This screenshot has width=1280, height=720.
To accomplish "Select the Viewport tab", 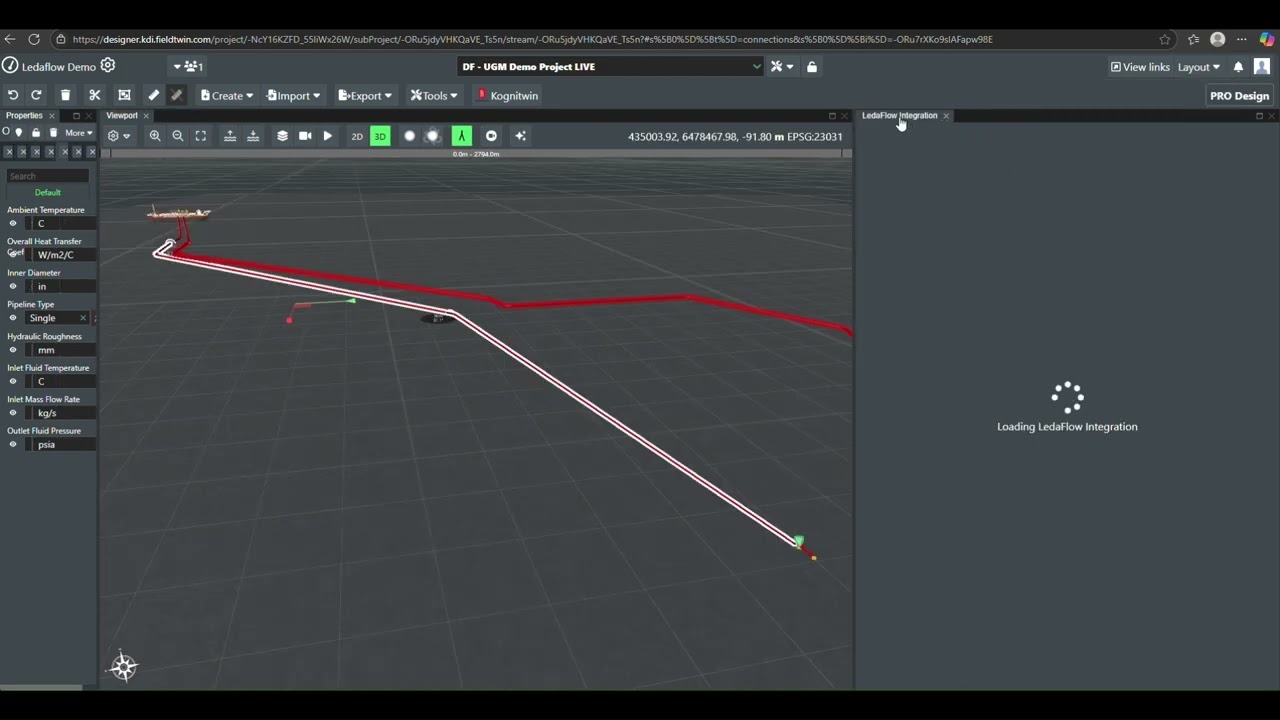I will click(x=122, y=115).
